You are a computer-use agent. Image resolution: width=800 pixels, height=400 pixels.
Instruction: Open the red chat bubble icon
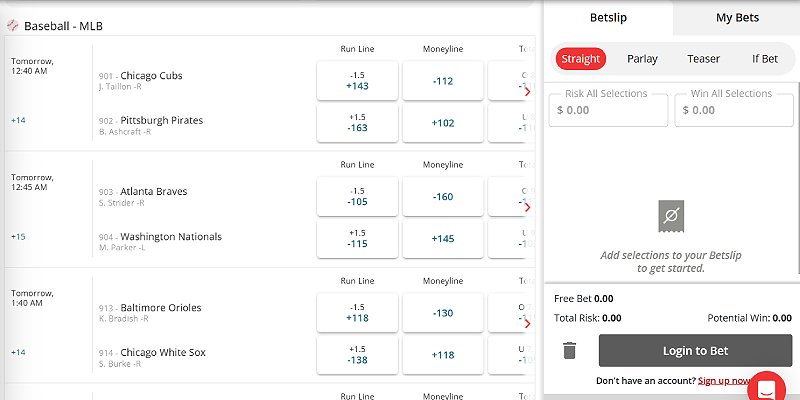click(x=768, y=387)
